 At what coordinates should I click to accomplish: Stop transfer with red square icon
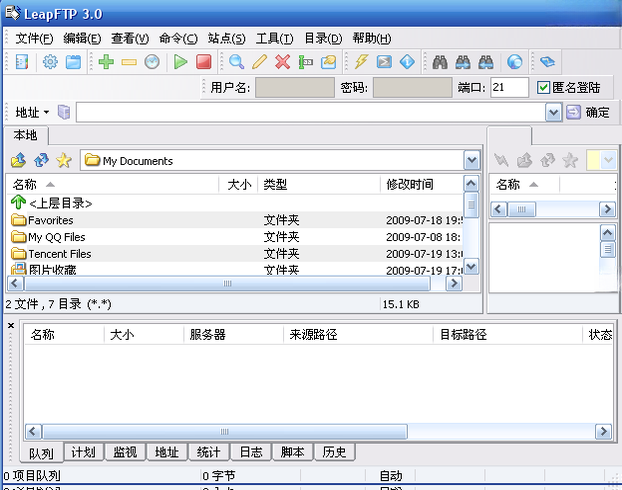tap(204, 62)
